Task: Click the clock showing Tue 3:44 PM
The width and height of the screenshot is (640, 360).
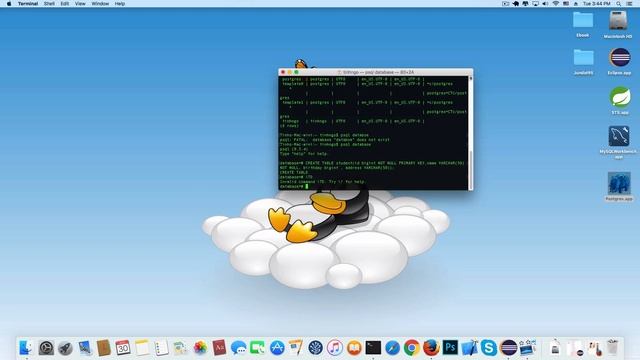Action: (x=597, y=4)
